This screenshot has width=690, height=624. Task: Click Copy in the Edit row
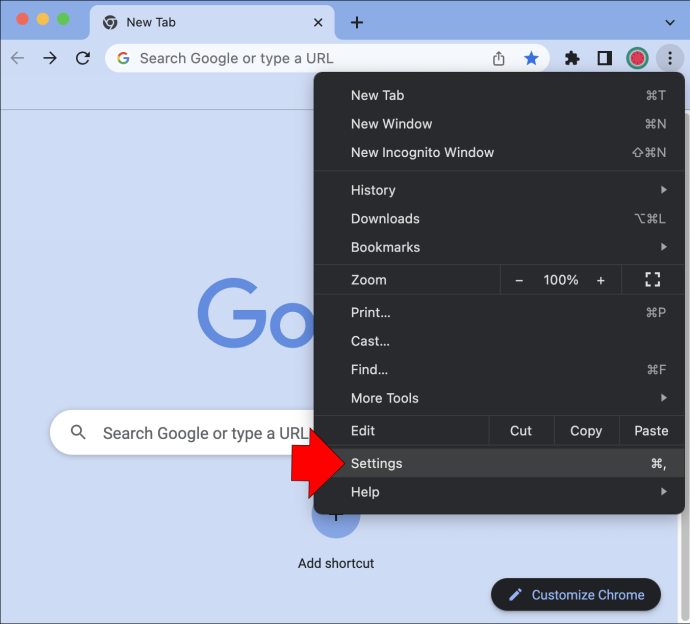point(586,431)
